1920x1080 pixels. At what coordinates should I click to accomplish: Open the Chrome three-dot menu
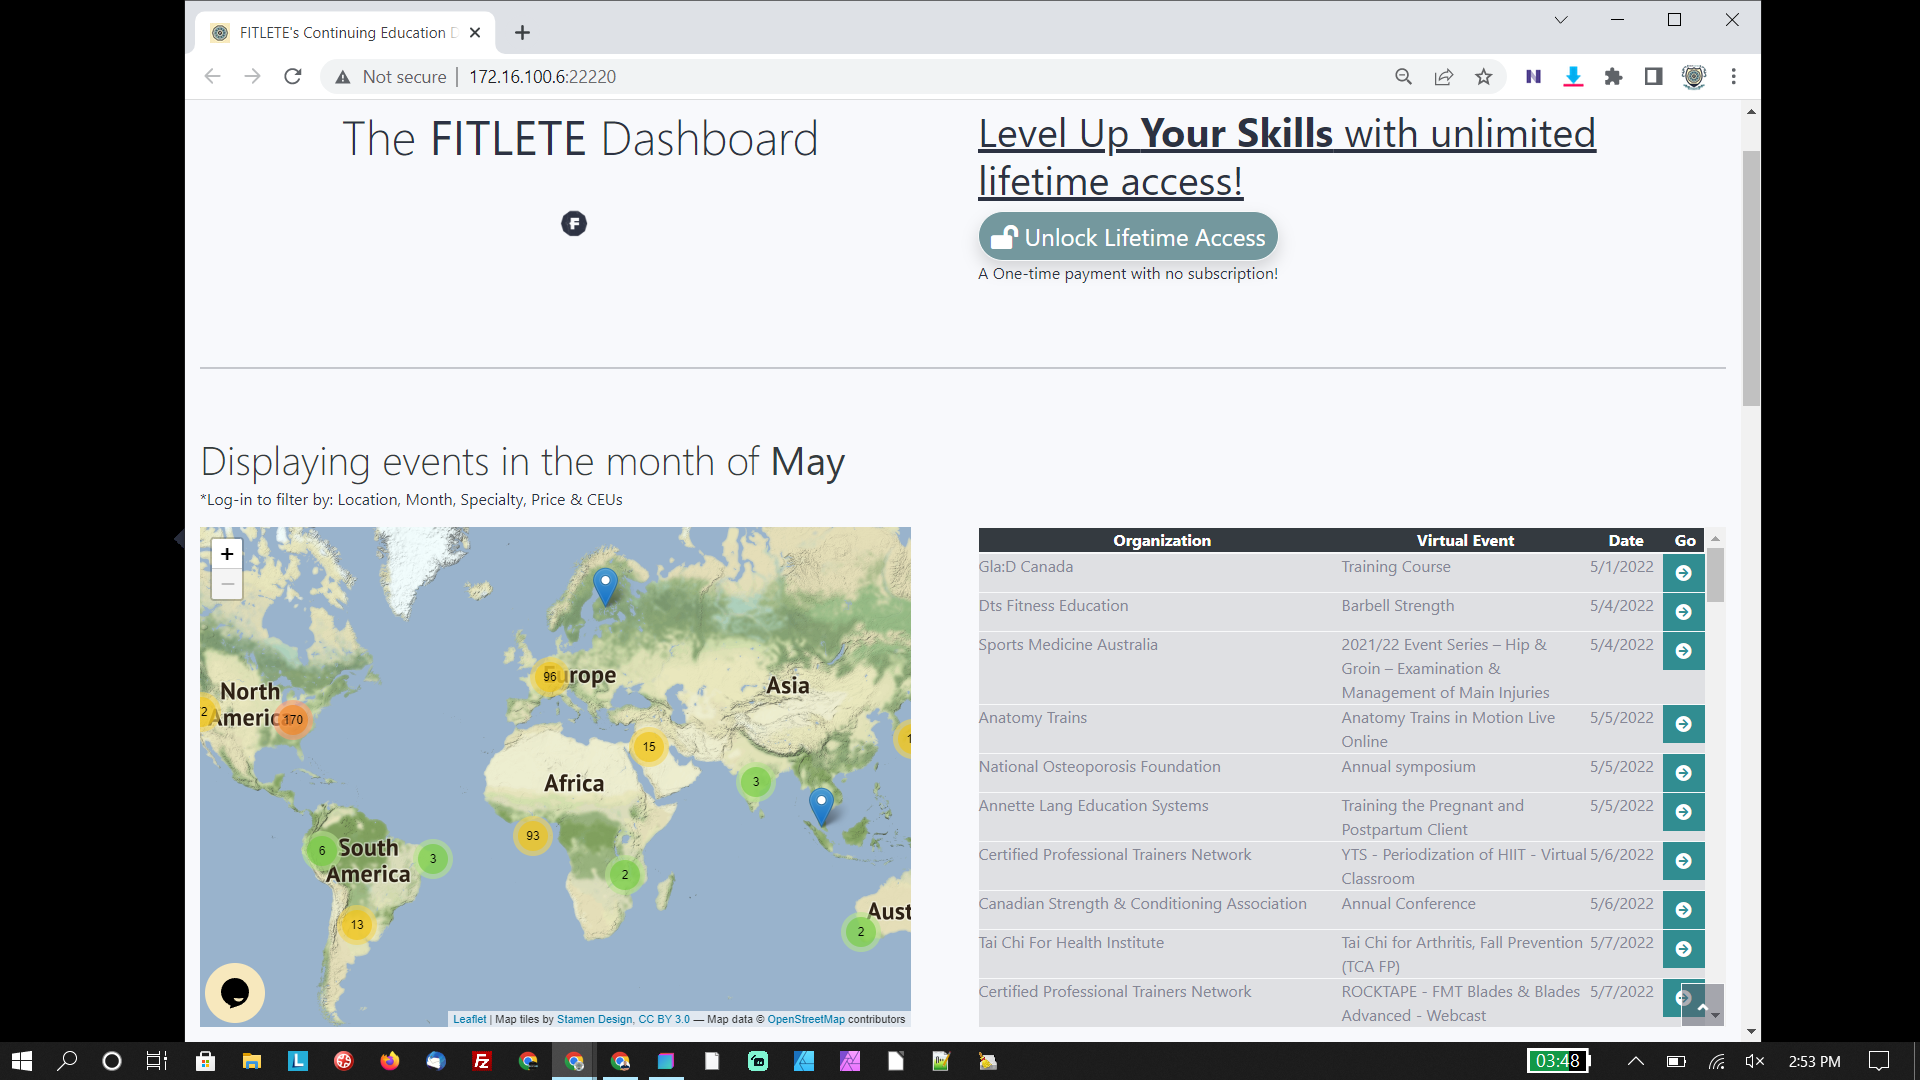(1734, 77)
